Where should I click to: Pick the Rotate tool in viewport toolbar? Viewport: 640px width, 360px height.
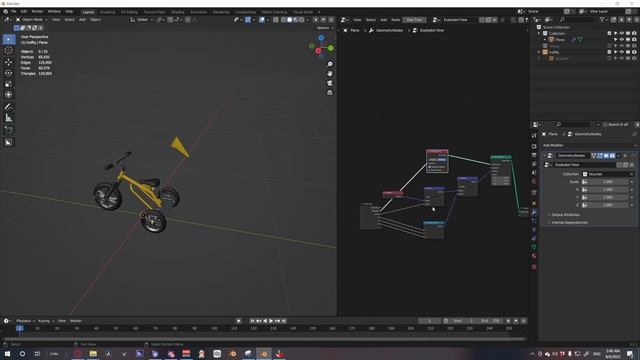click(x=9, y=73)
